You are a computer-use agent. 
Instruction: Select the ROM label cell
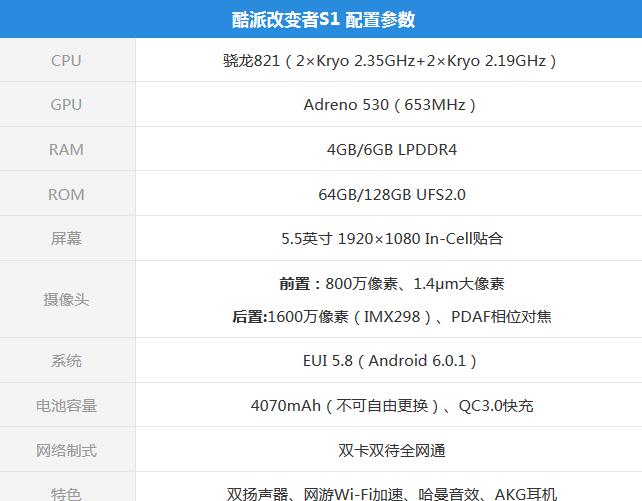pyautogui.click(x=68, y=194)
